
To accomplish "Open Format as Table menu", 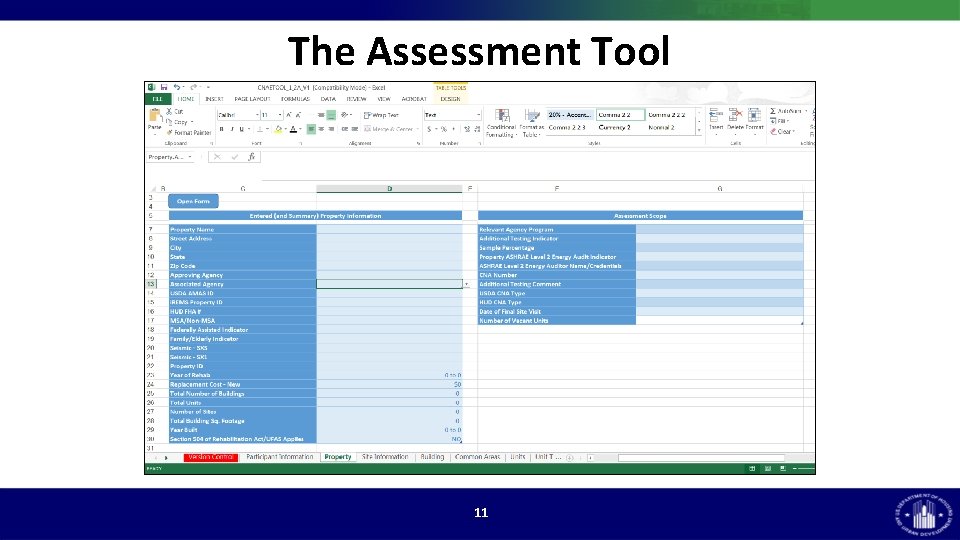I will [531, 123].
